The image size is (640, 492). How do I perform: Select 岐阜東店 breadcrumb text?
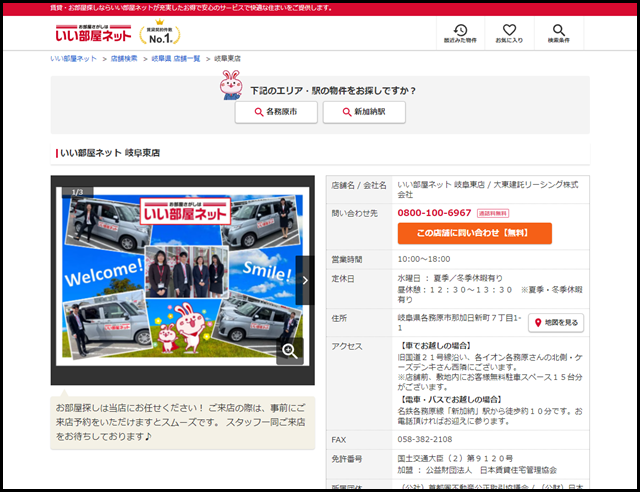point(227,59)
